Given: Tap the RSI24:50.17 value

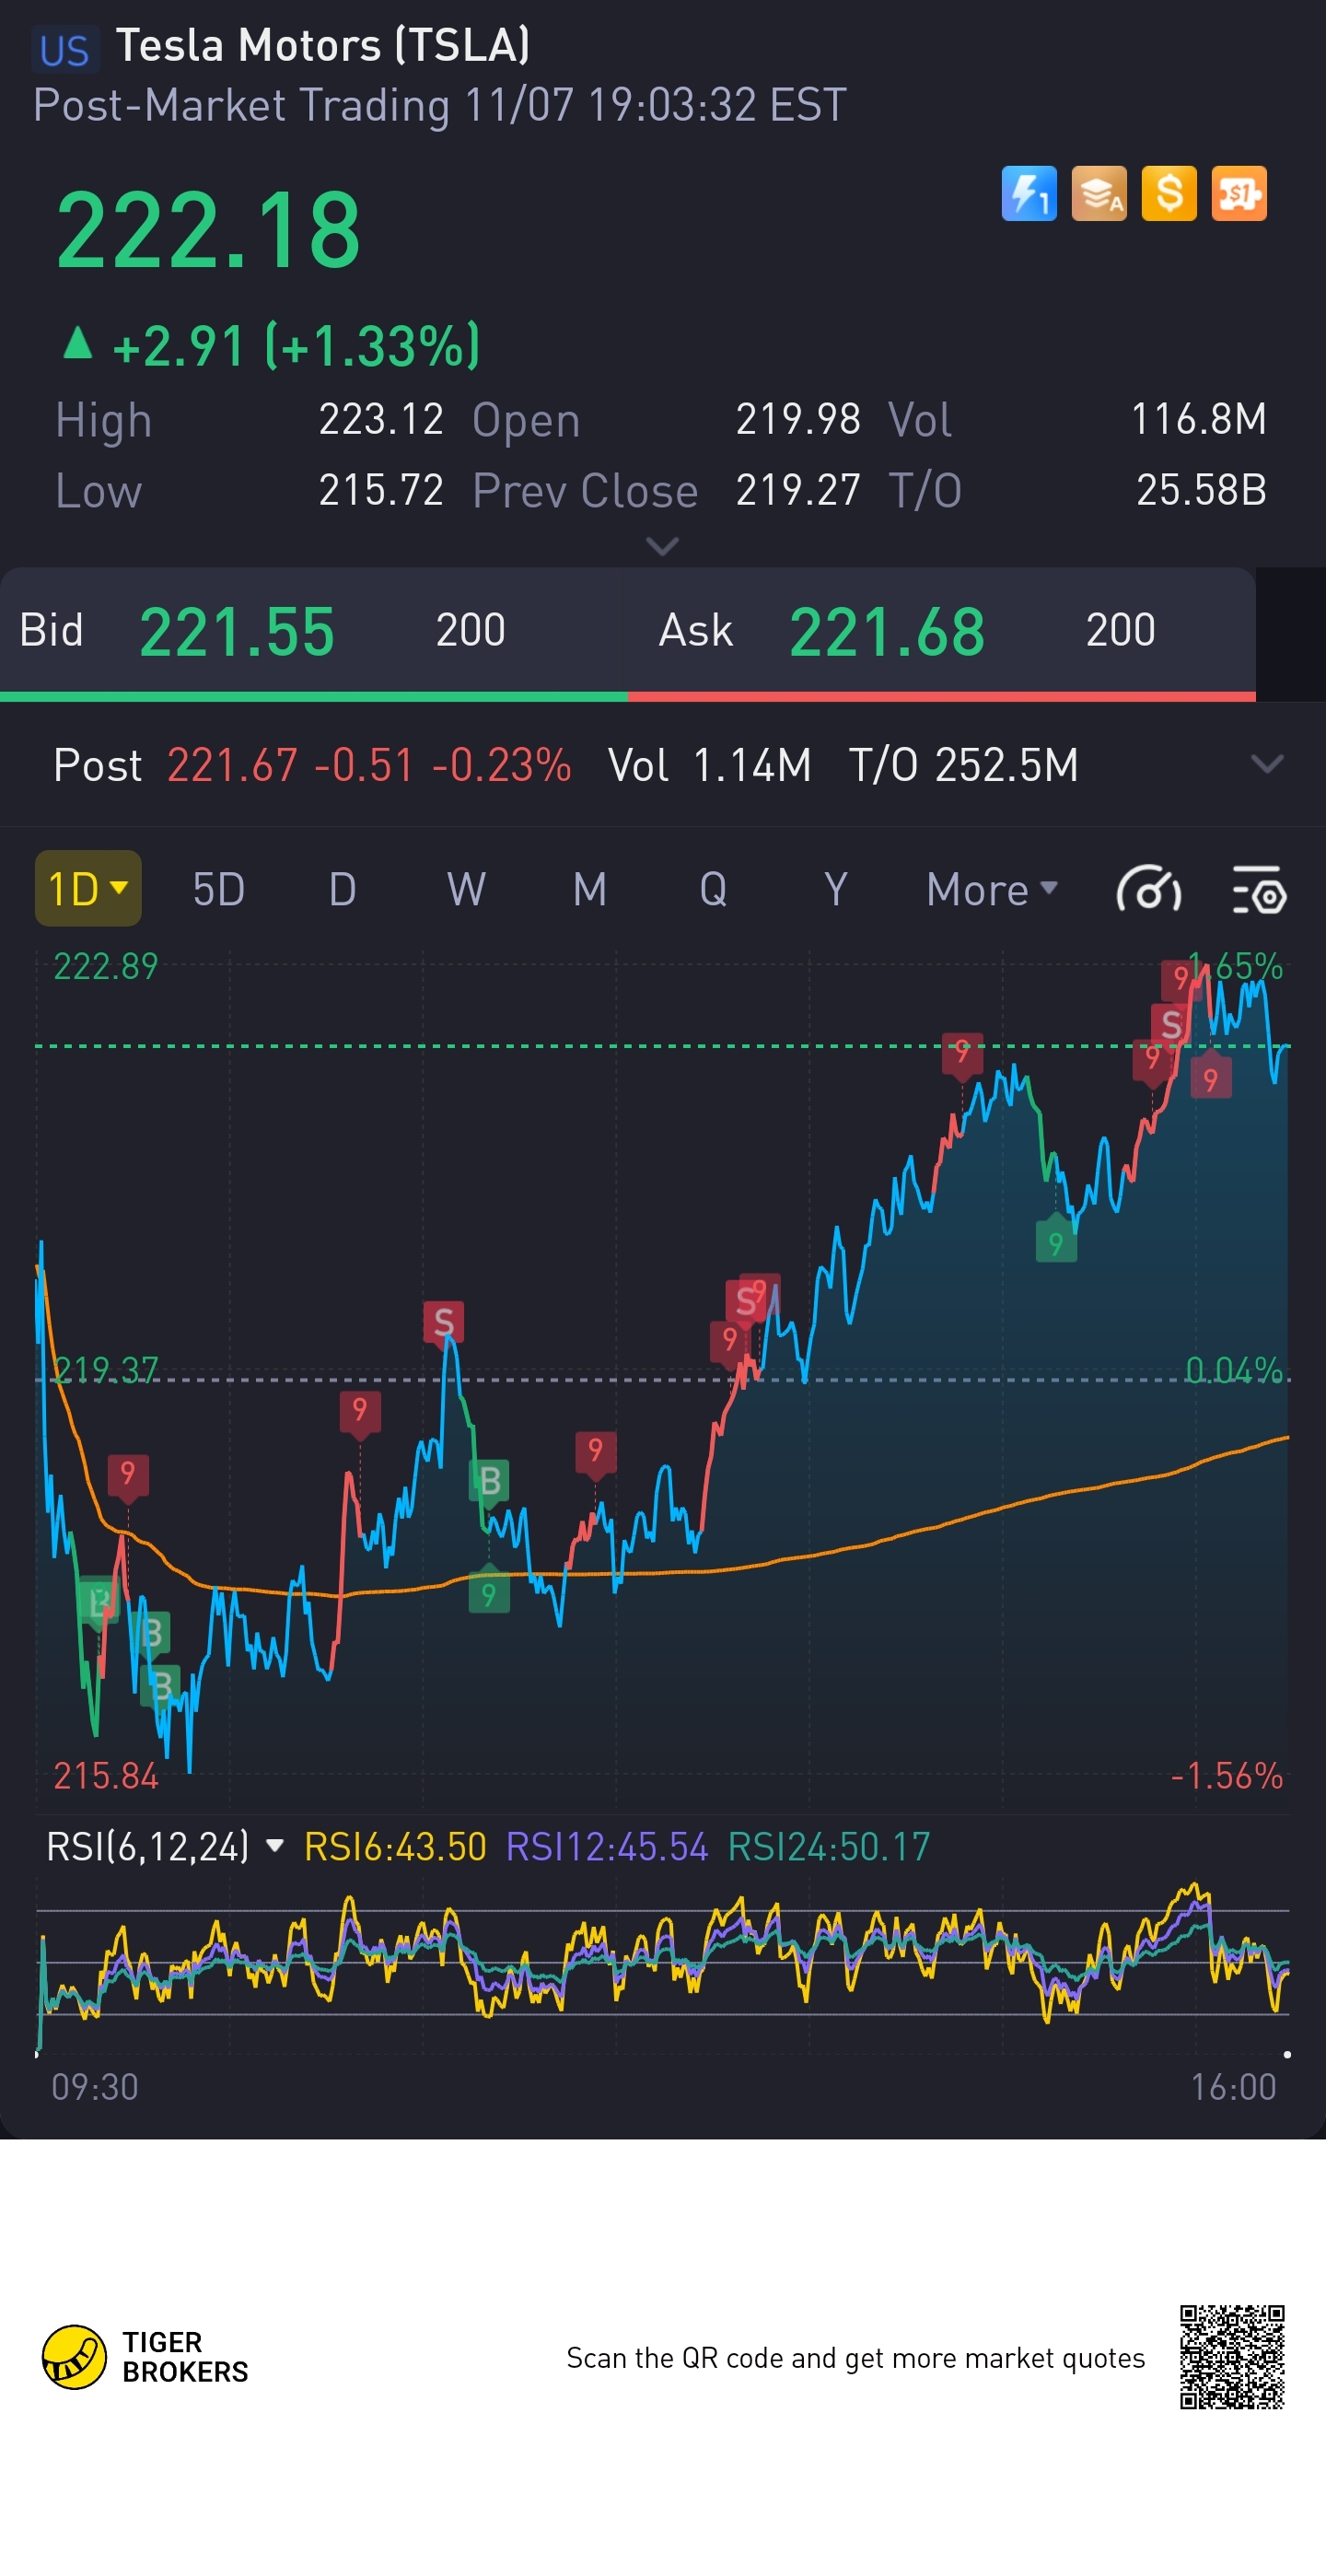Looking at the screenshot, I should click(829, 1846).
